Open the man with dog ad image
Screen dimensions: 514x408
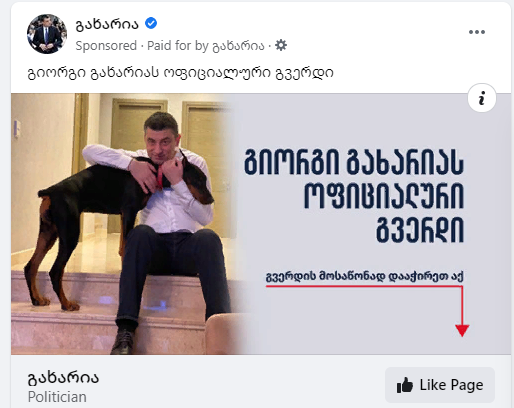(261, 224)
